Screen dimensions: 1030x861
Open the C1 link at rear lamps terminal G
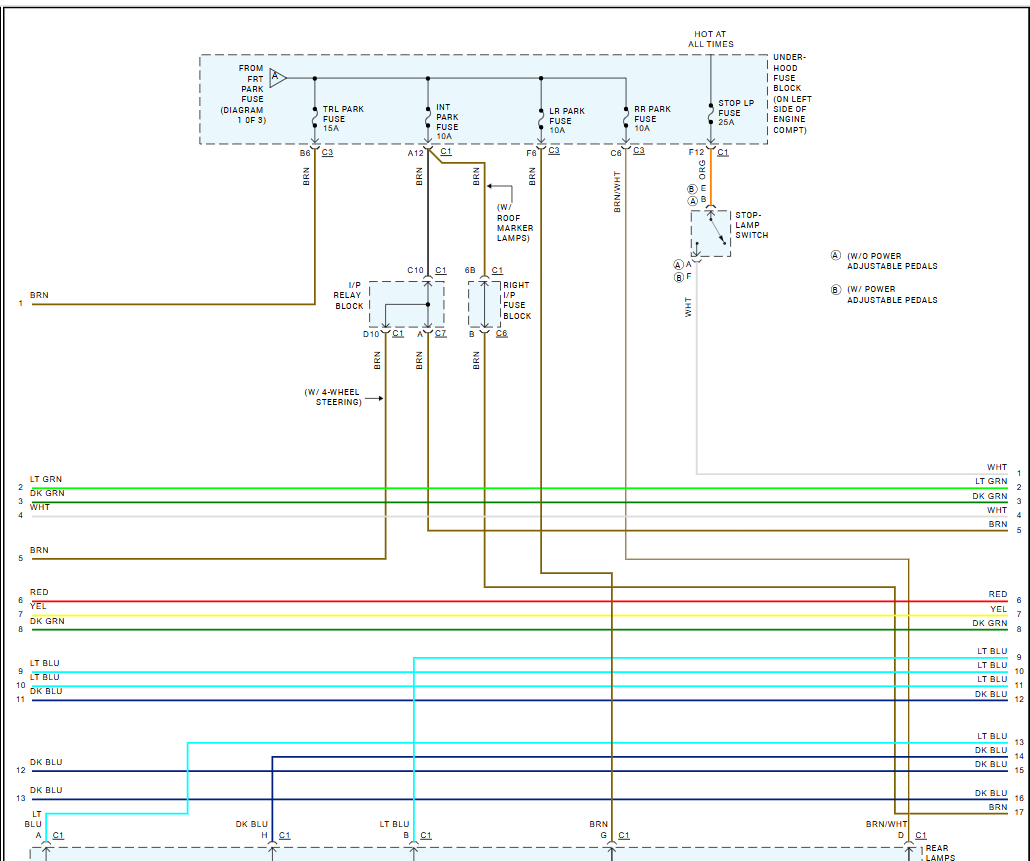623,835
